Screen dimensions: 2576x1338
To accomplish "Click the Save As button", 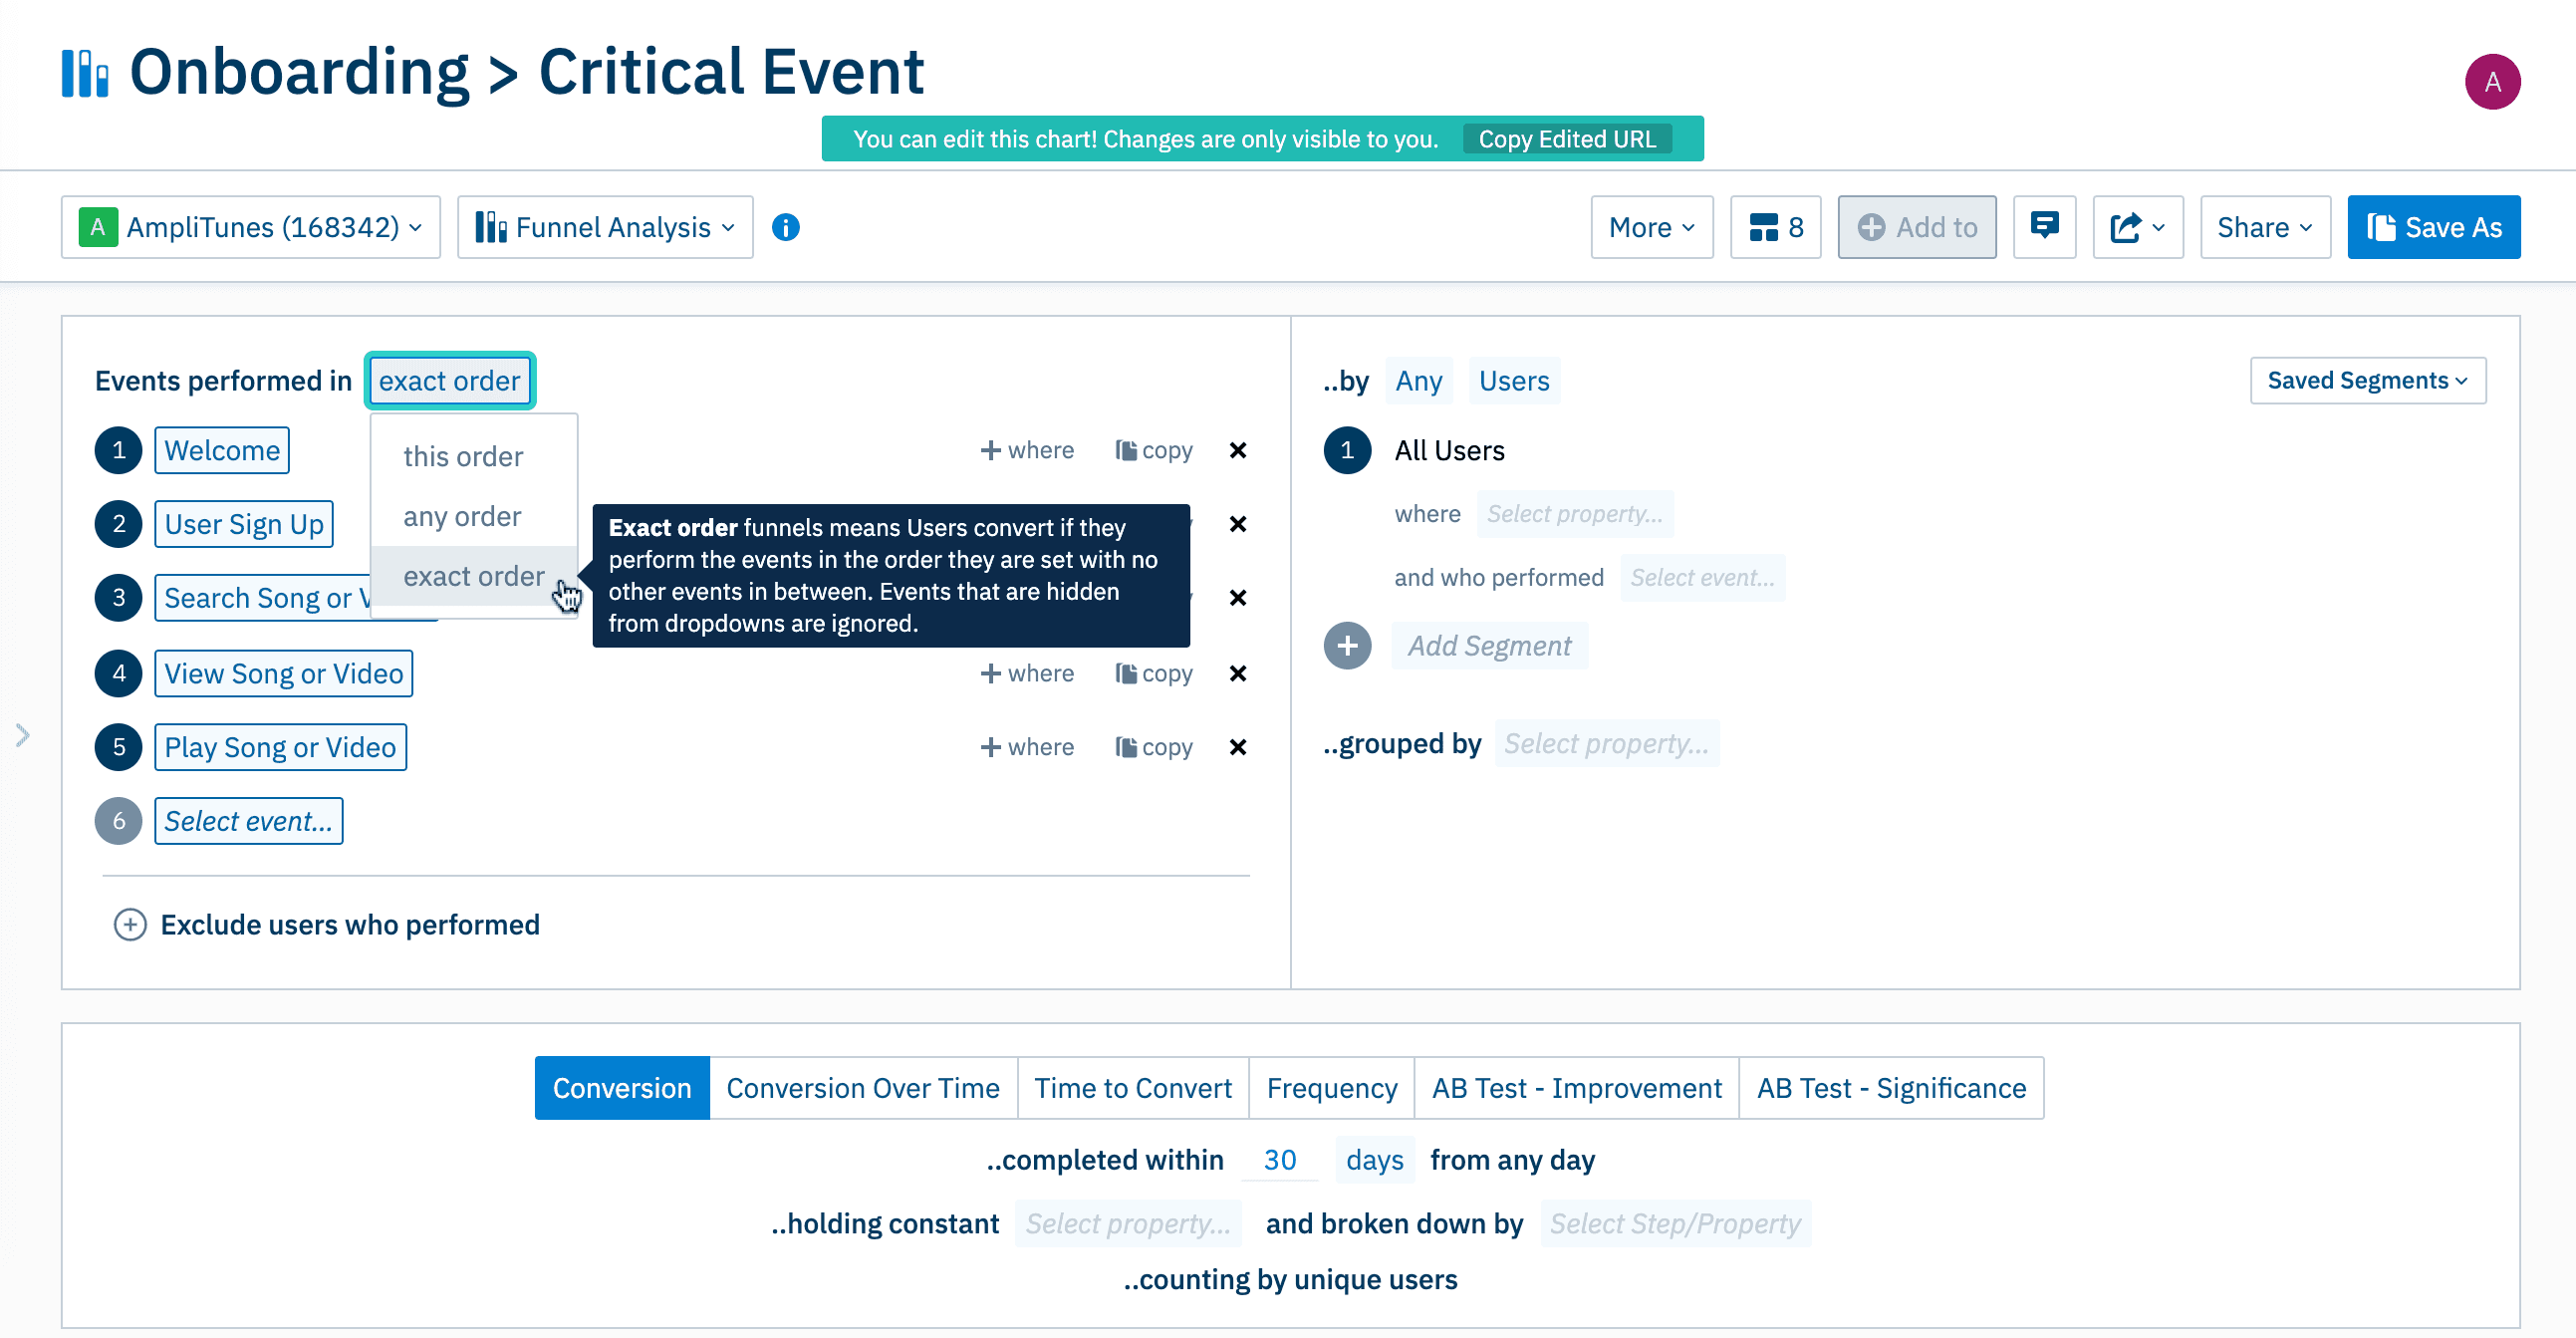I will coord(2432,228).
